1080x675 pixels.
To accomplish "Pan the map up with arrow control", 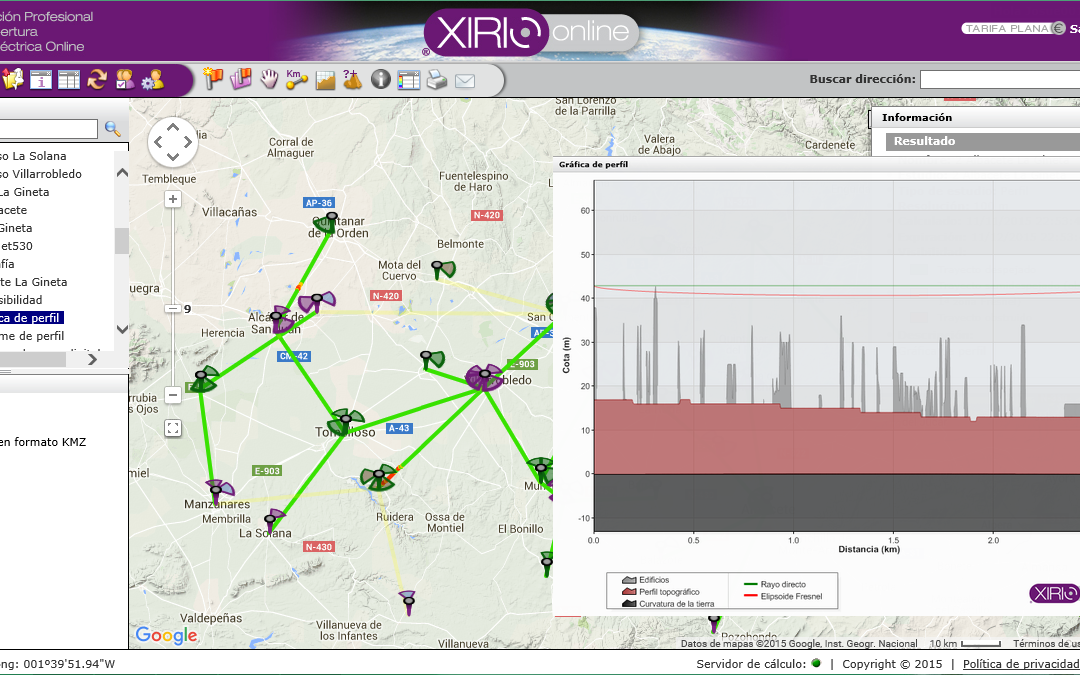I will (x=173, y=127).
